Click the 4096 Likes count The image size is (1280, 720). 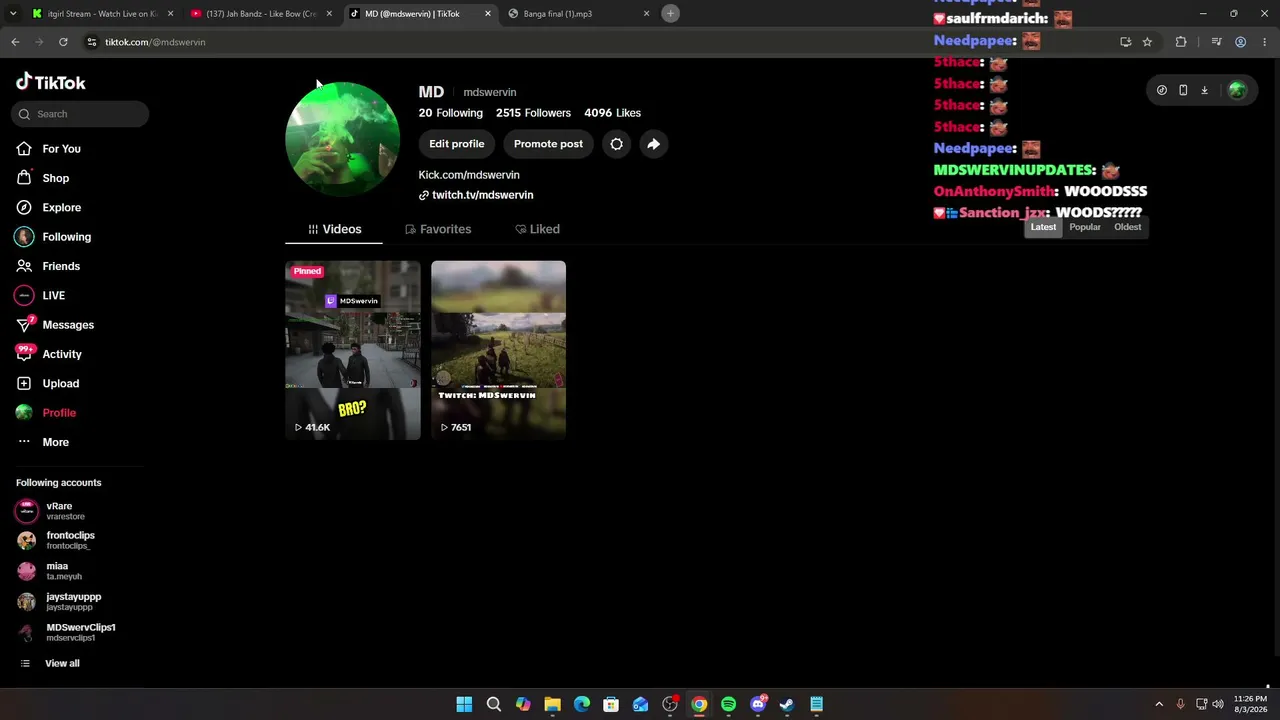tap(612, 113)
